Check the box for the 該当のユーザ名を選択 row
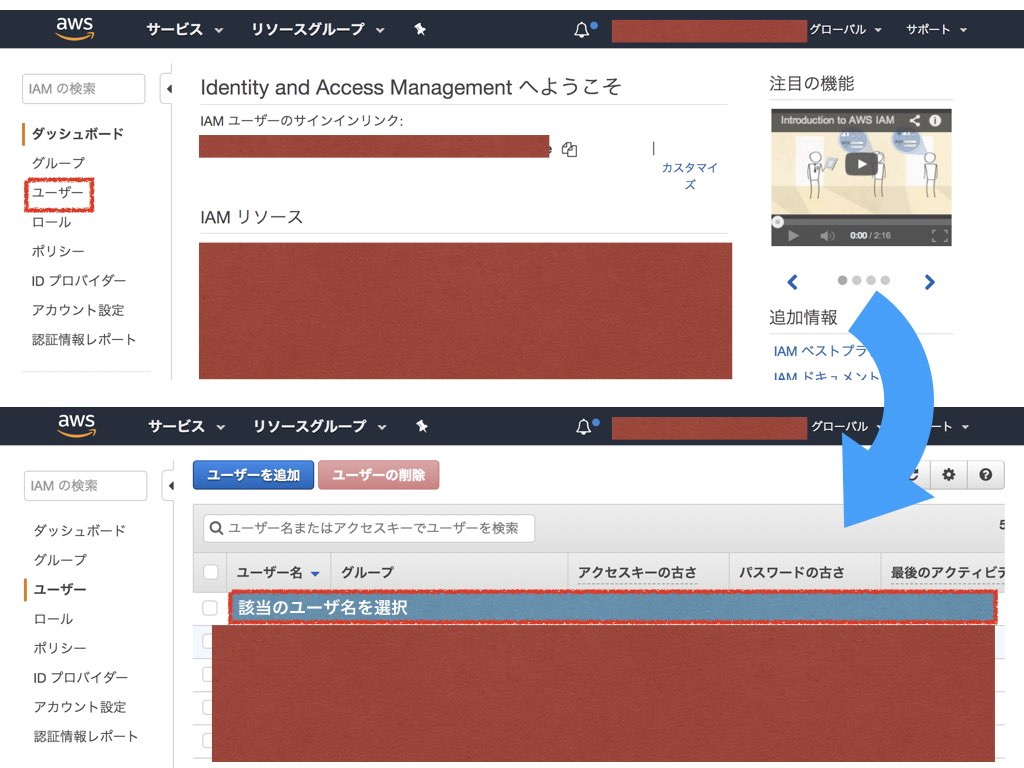Screen dimensions: 1024x768 pos(210,608)
